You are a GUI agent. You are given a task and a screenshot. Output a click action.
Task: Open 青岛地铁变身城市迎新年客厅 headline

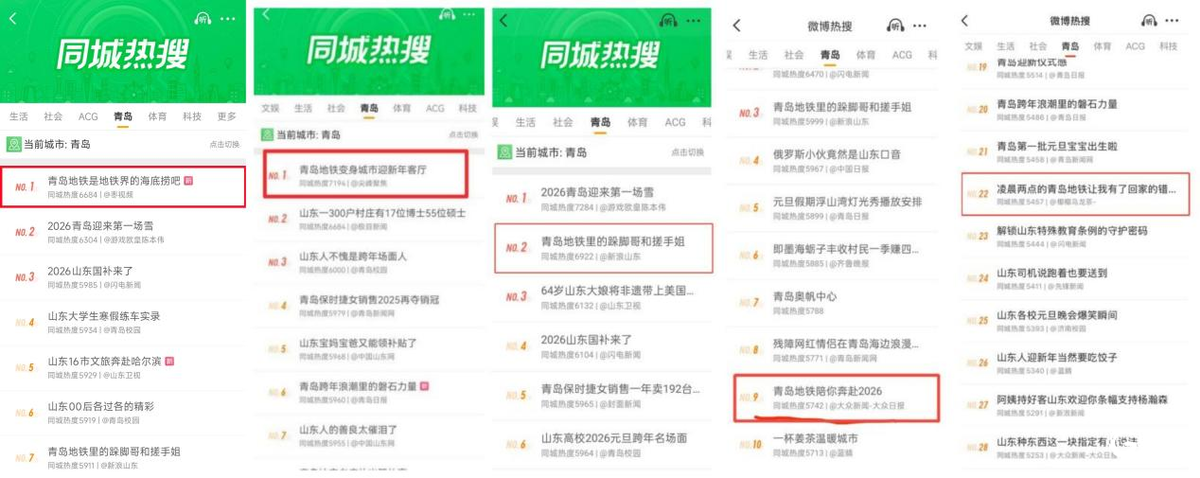(x=364, y=170)
